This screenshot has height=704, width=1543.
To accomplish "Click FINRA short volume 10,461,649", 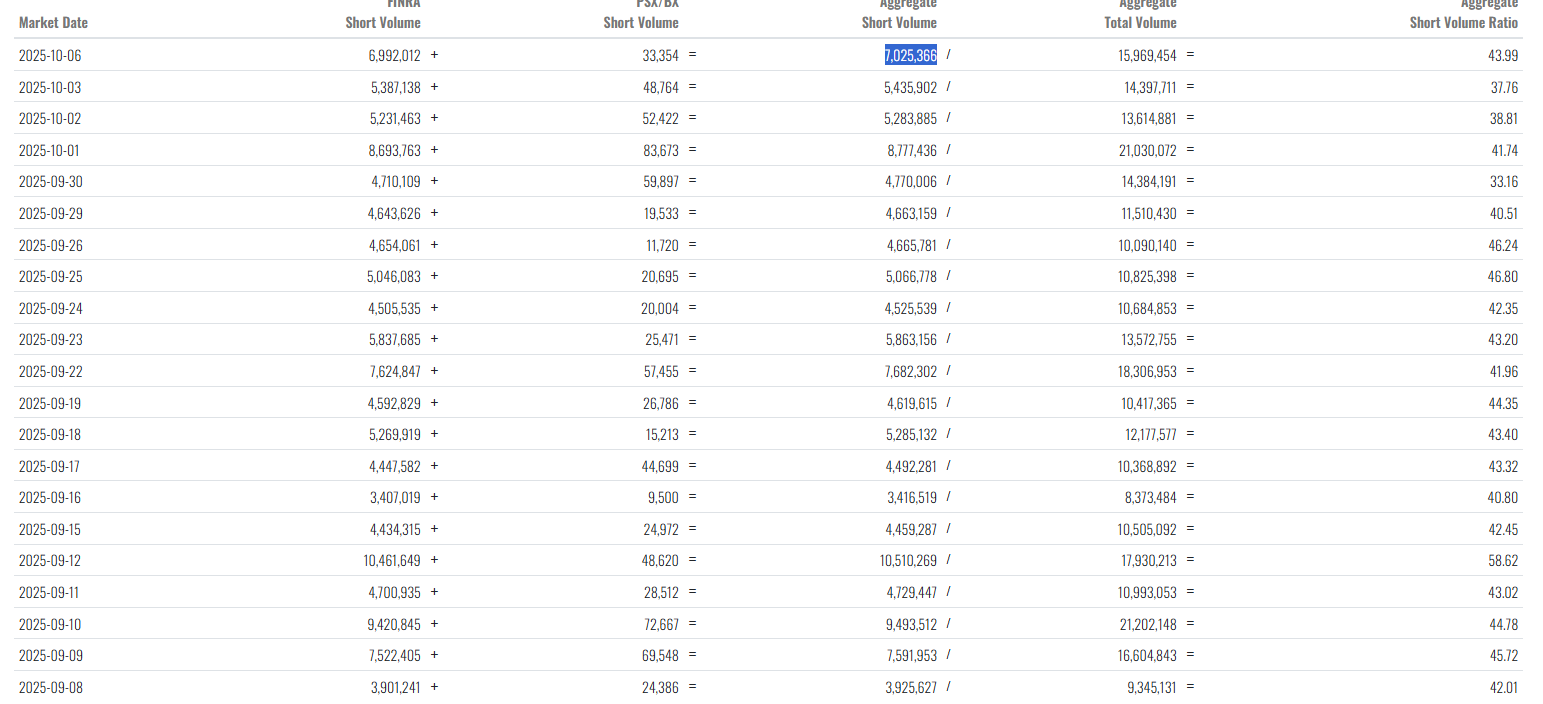I will (392, 562).
